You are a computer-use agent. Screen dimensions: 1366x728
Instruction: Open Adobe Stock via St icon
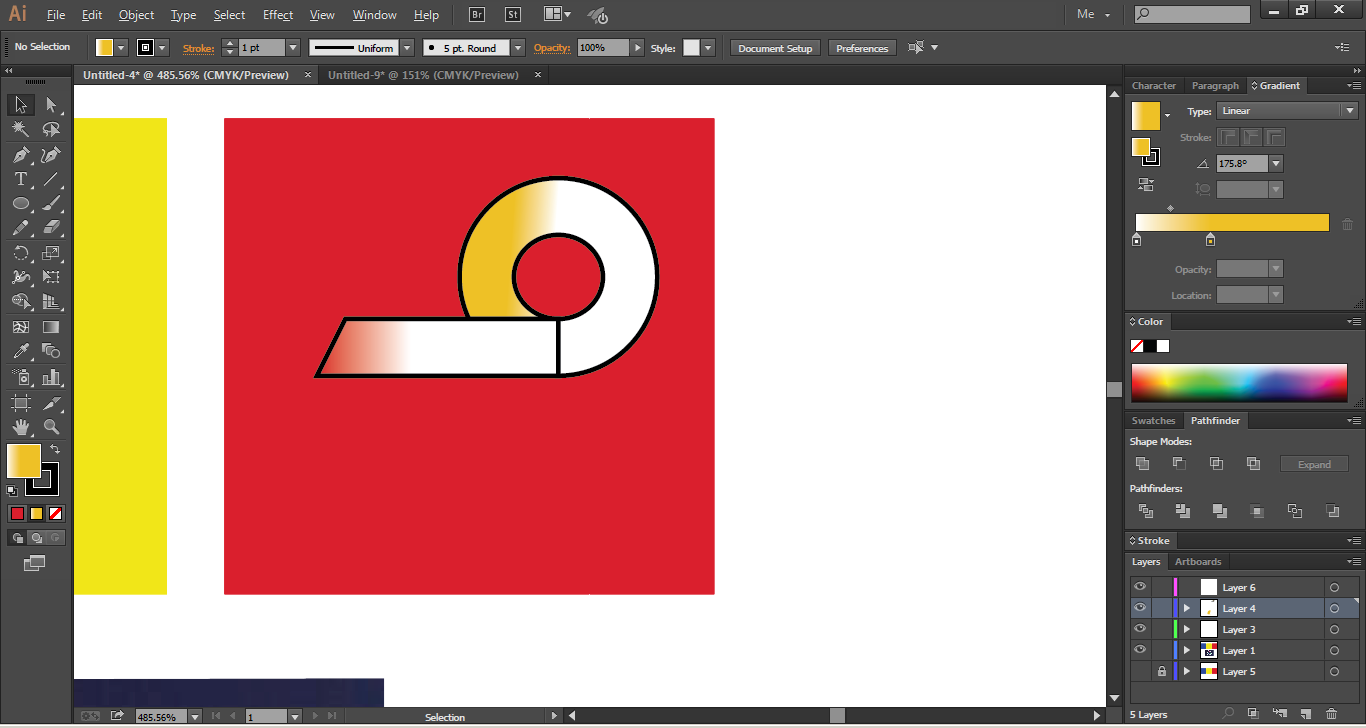point(513,15)
